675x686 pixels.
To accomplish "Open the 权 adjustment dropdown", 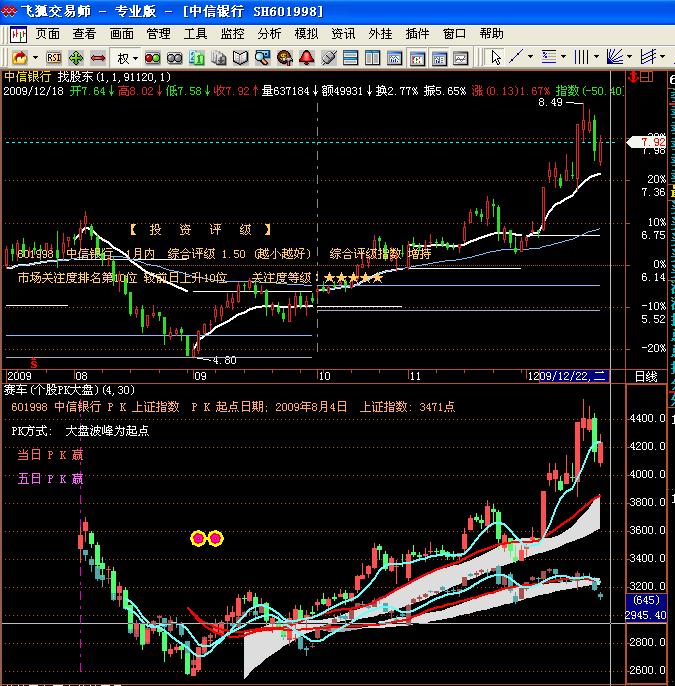I will 127,58.
